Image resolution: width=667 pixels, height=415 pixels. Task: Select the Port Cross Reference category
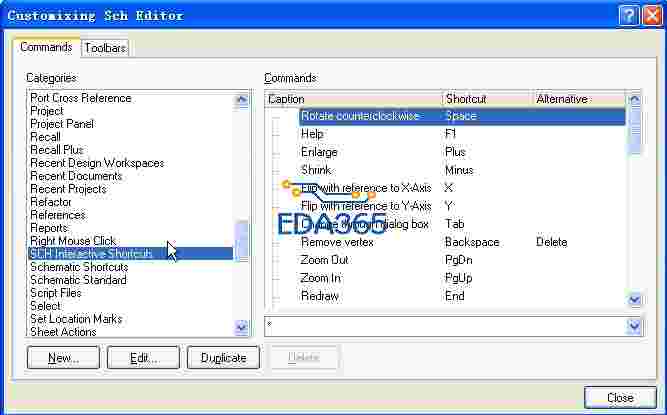[81, 98]
